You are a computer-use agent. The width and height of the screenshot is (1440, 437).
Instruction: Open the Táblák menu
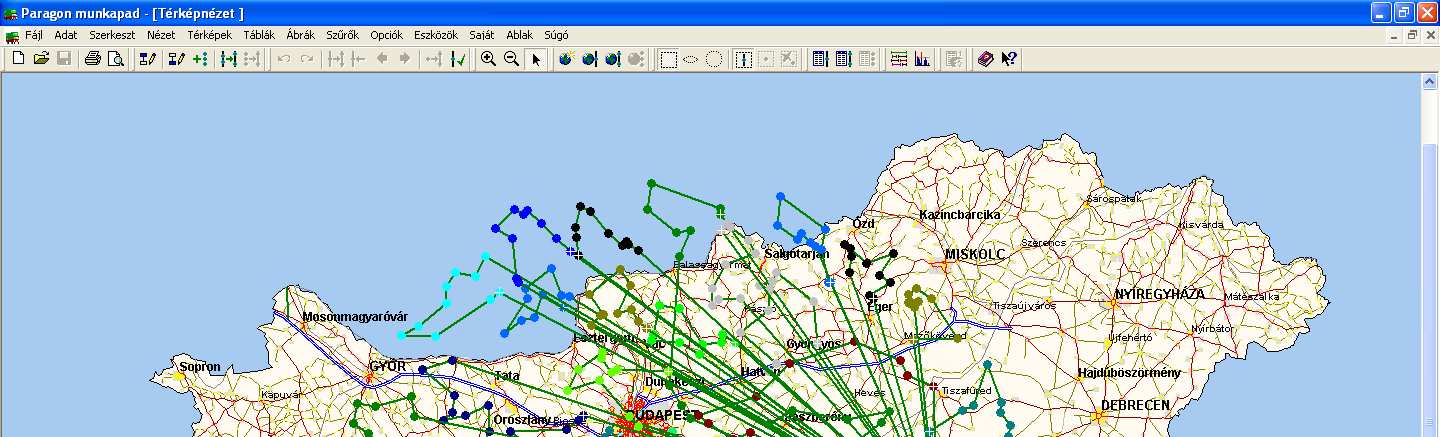[260, 35]
